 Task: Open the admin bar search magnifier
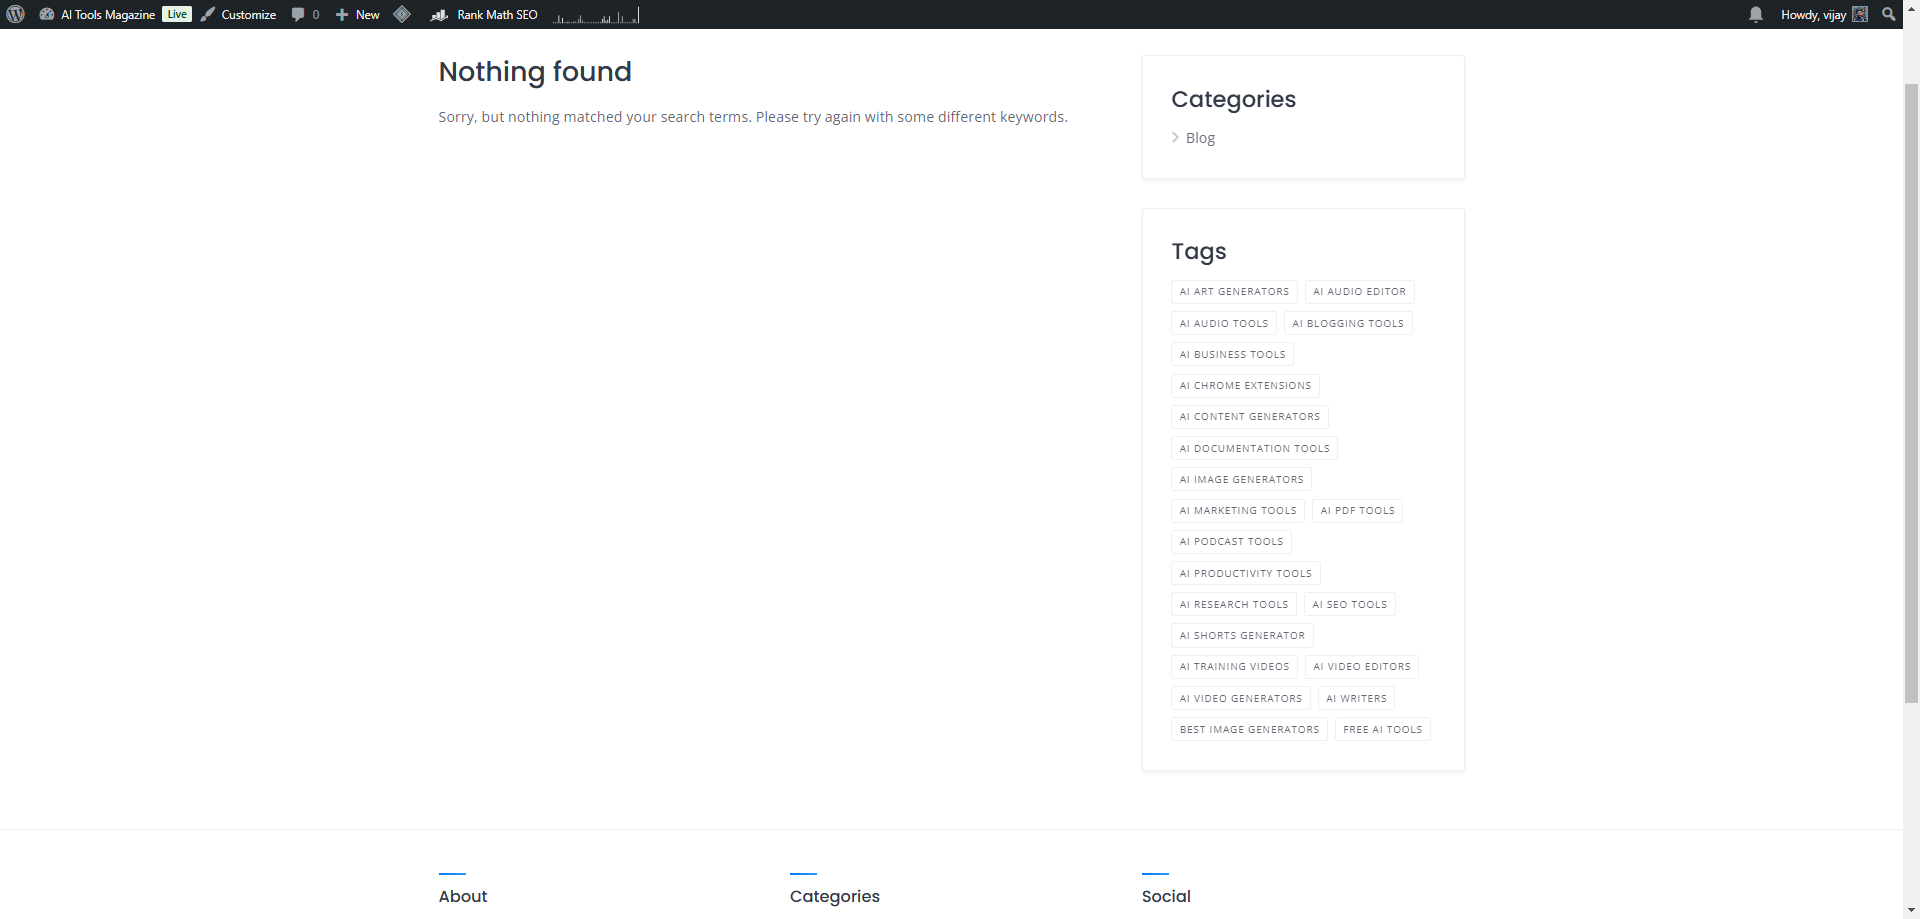pyautogui.click(x=1889, y=14)
